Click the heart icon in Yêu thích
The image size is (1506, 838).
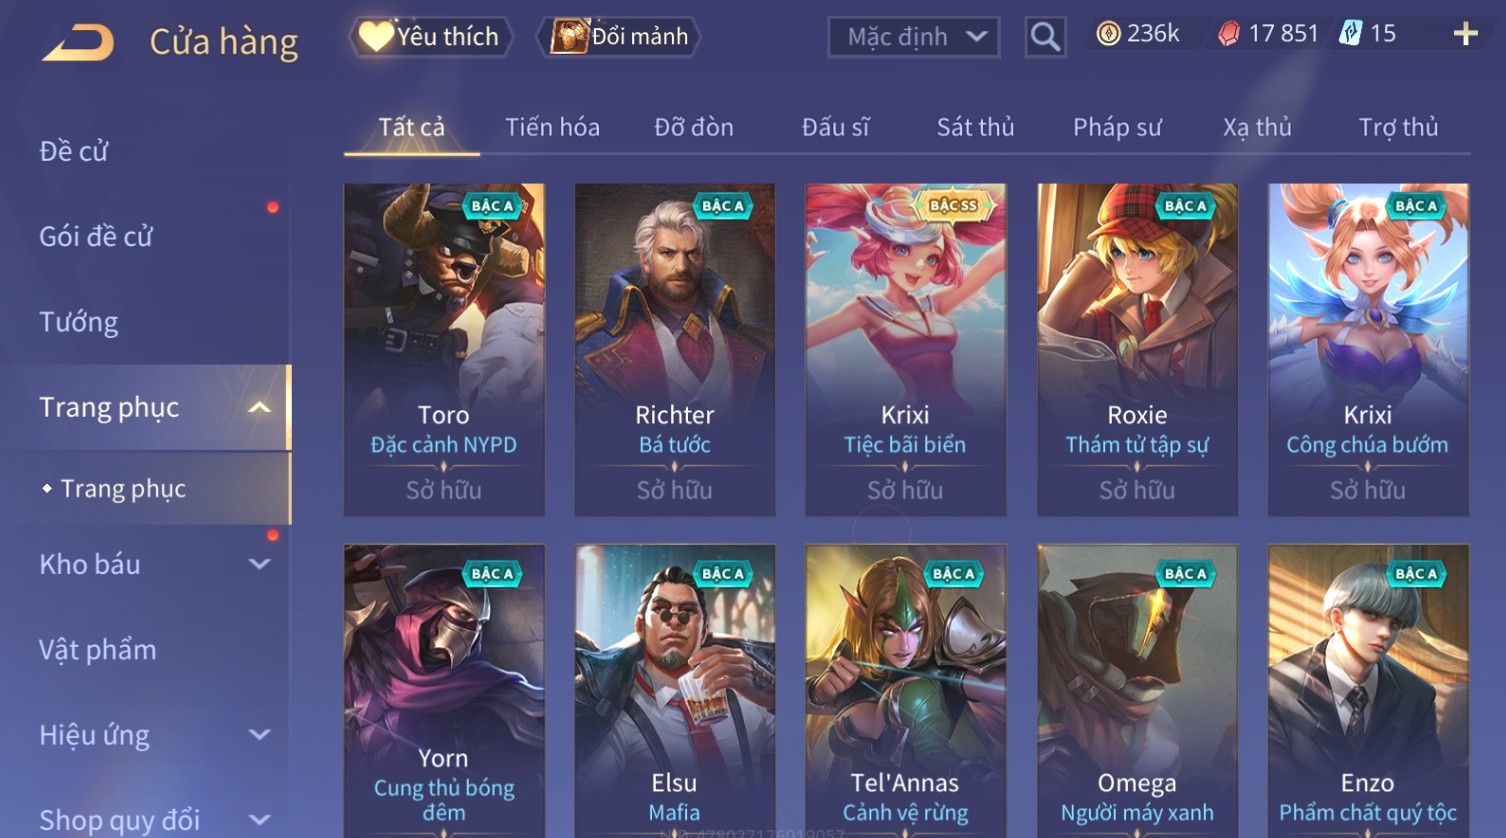(x=377, y=36)
